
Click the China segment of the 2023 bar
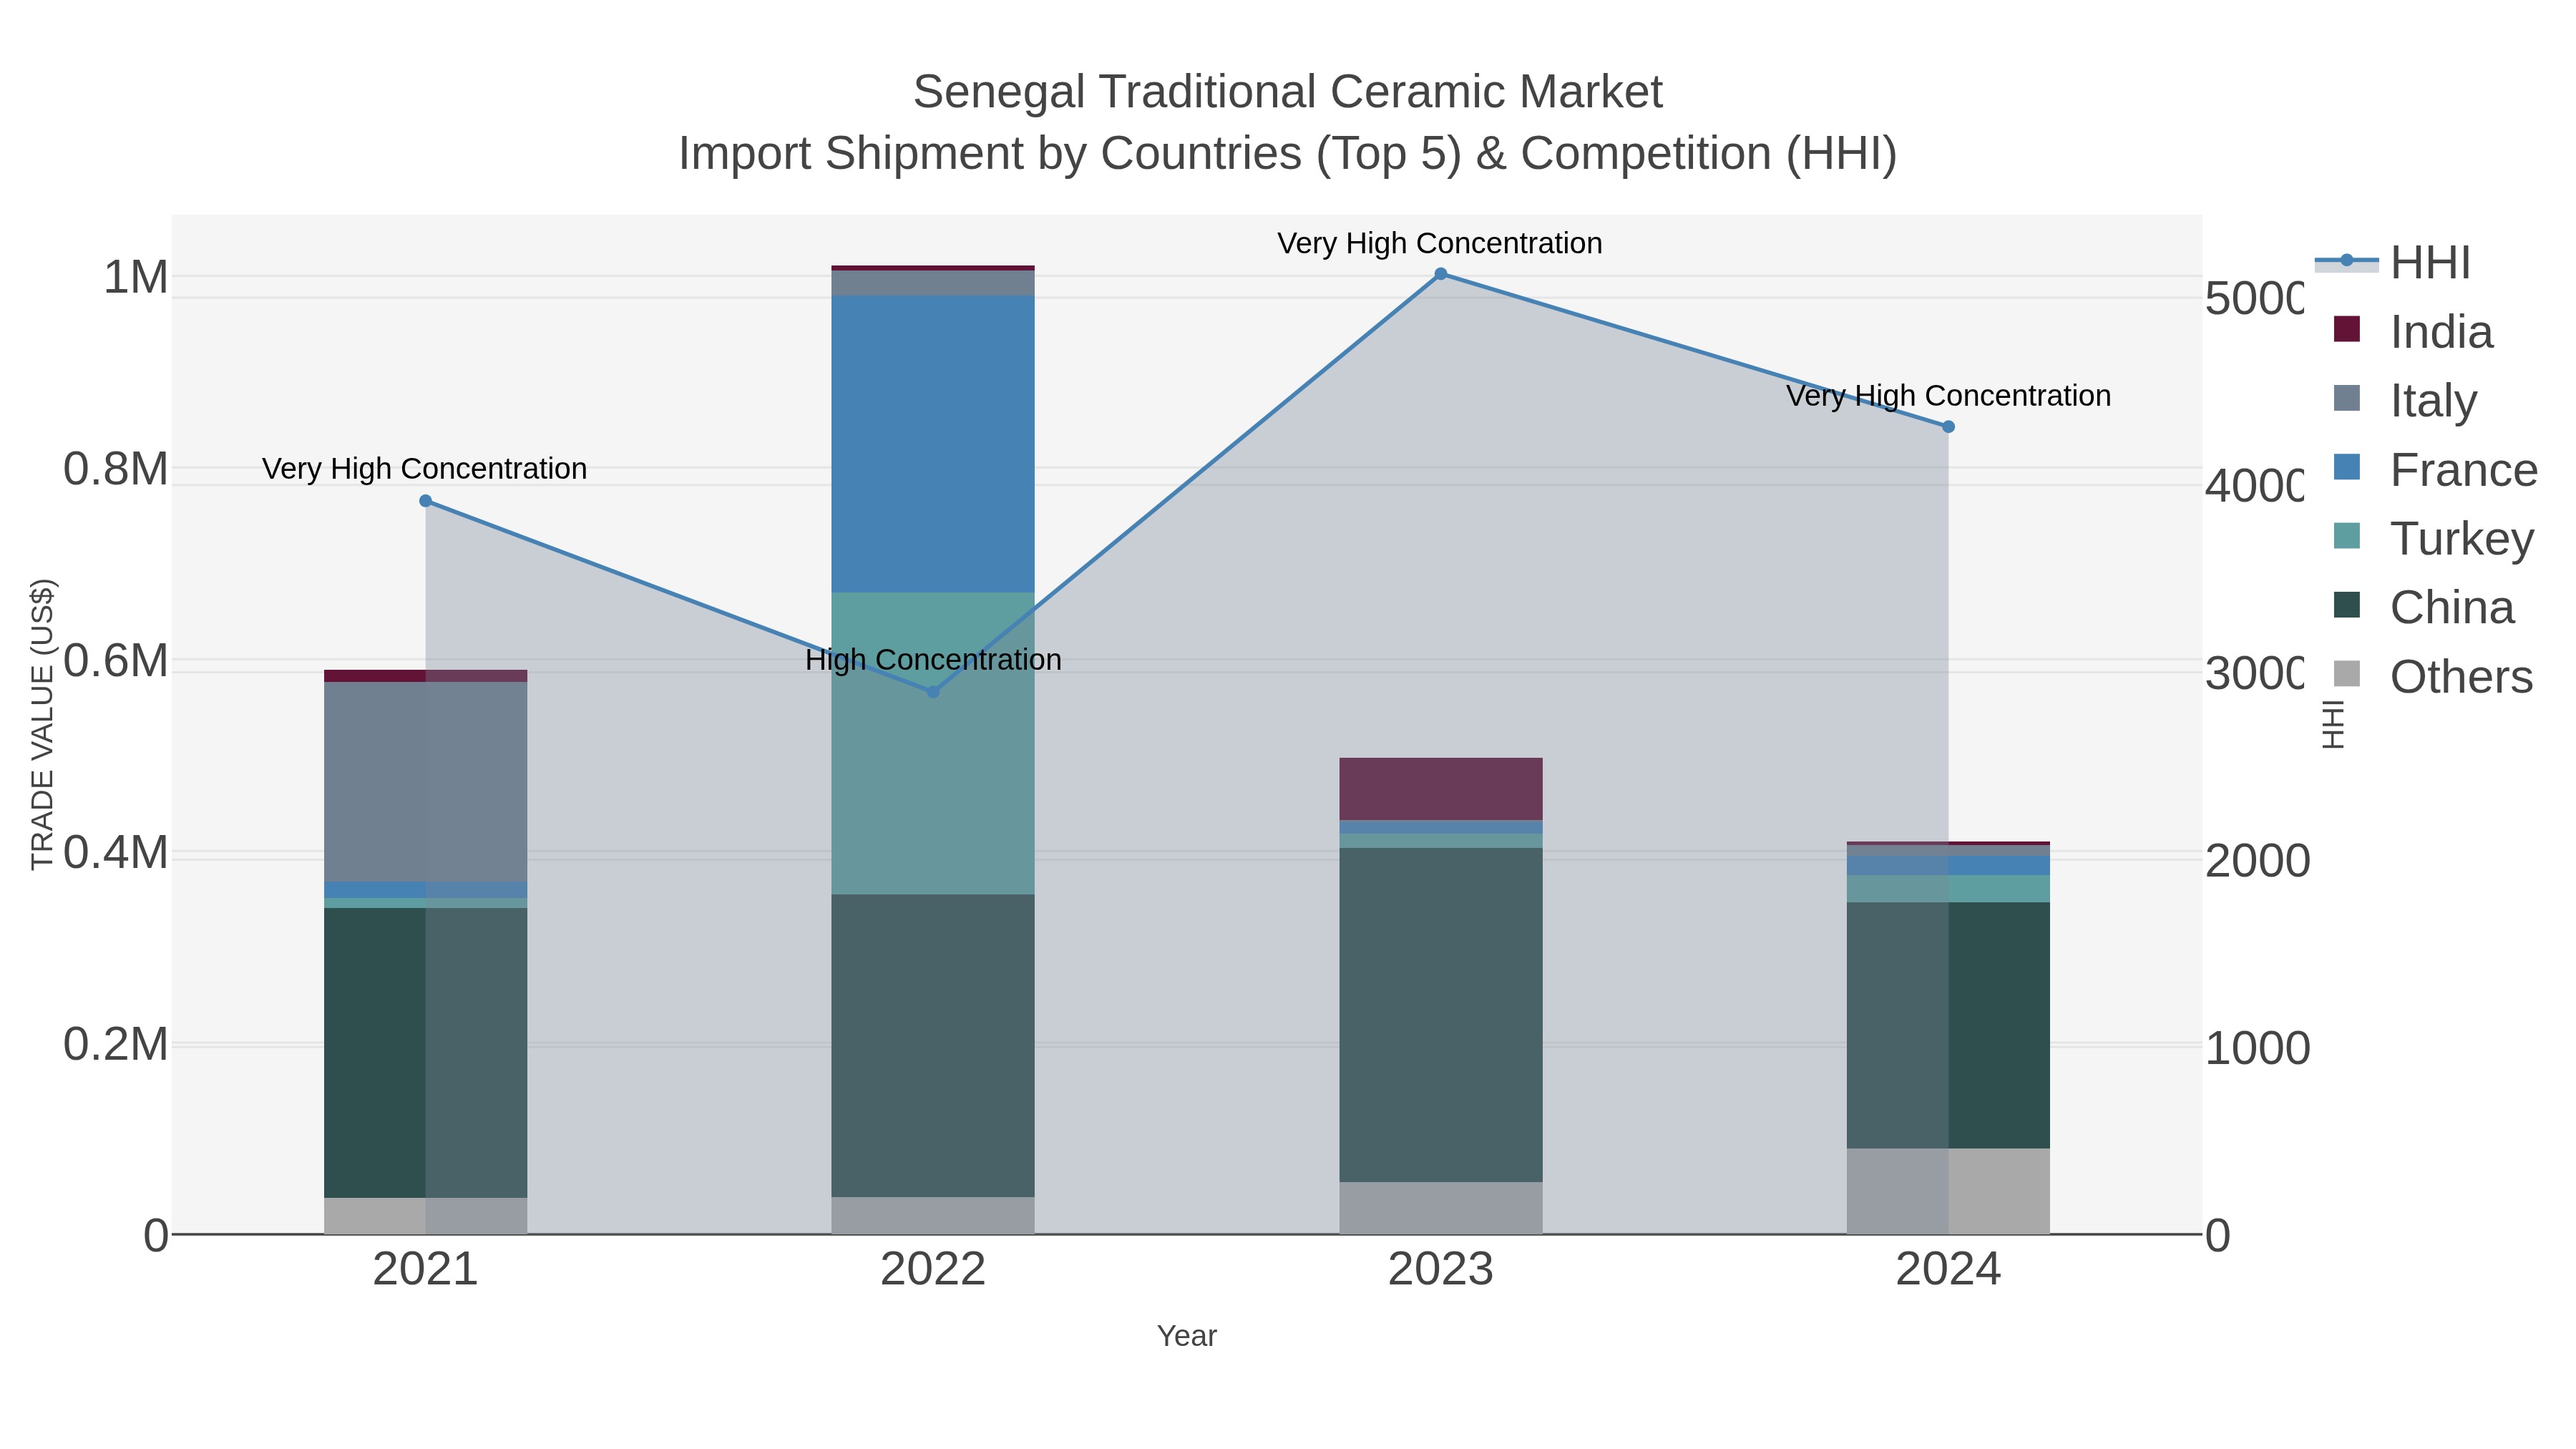pyautogui.click(x=1441, y=1015)
